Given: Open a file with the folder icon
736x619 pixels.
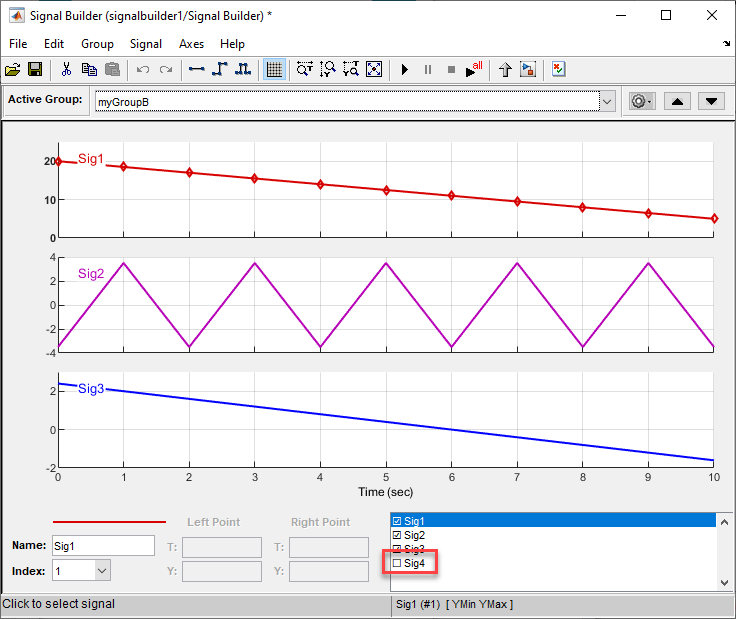Looking at the screenshot, I should 13,70.
